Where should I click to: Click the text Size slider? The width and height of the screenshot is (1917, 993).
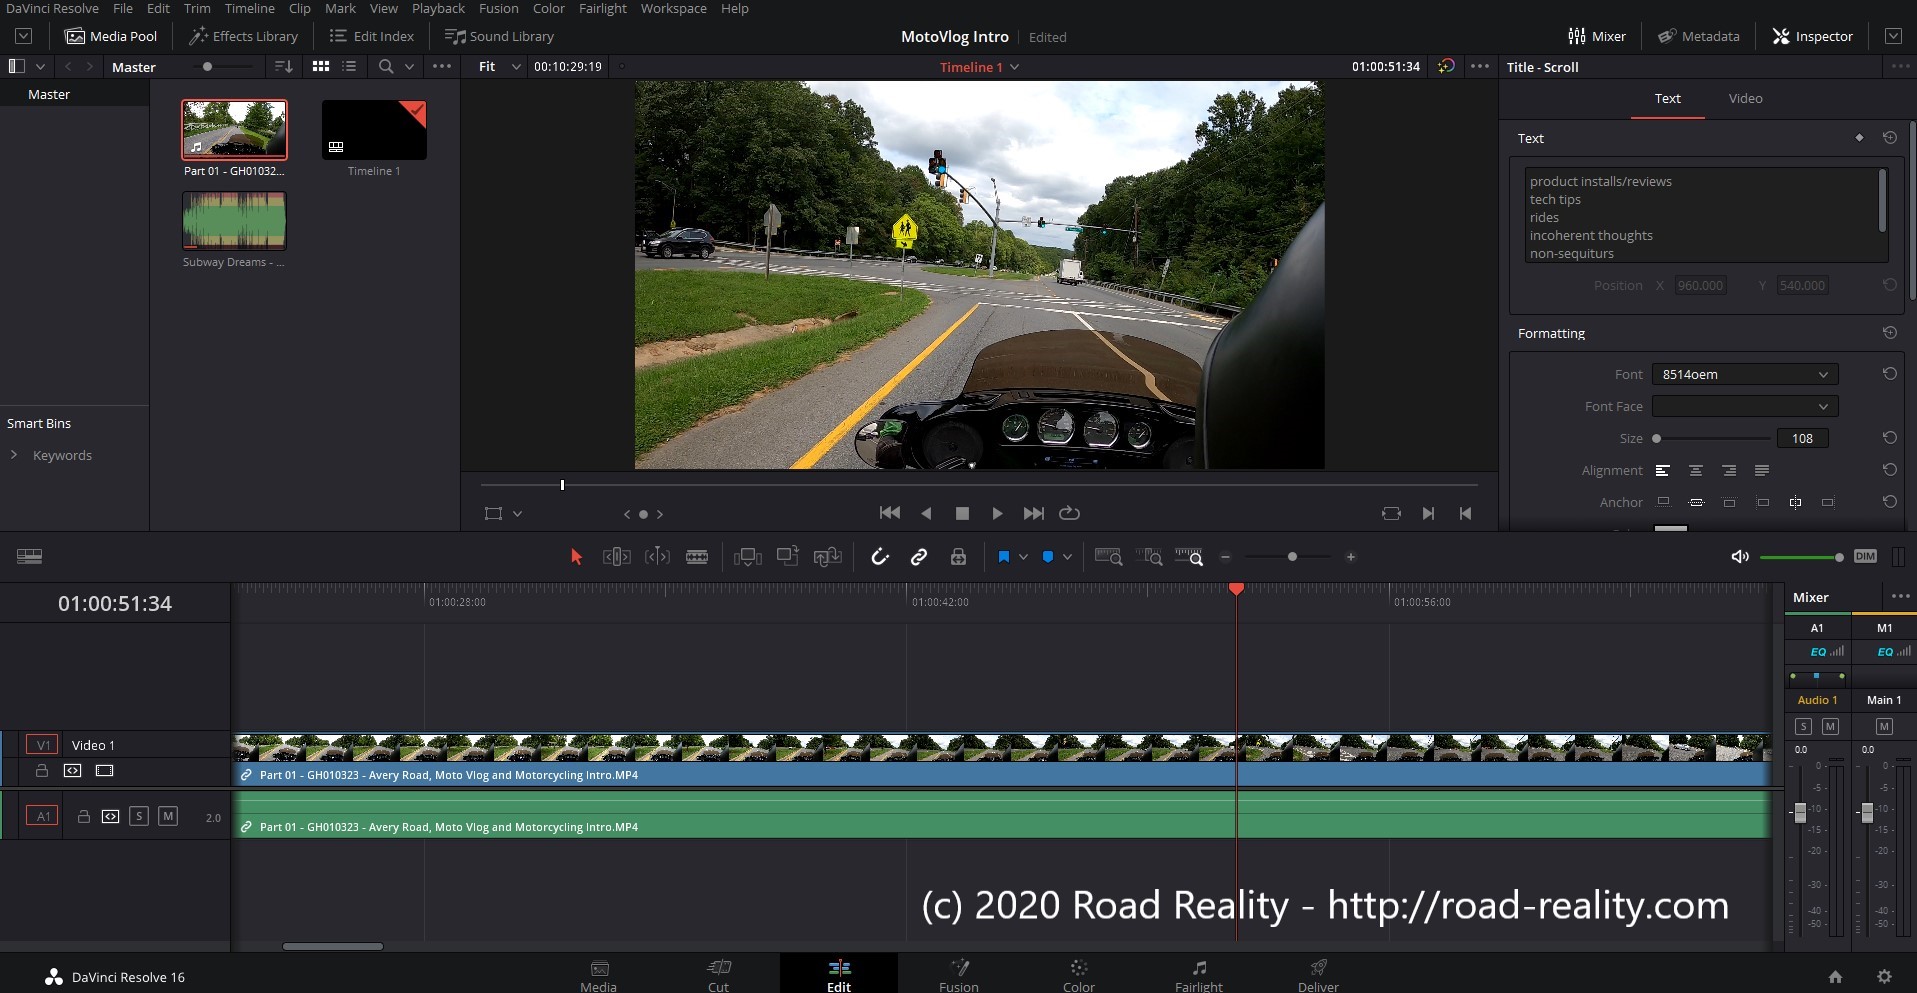point(1712,438)
